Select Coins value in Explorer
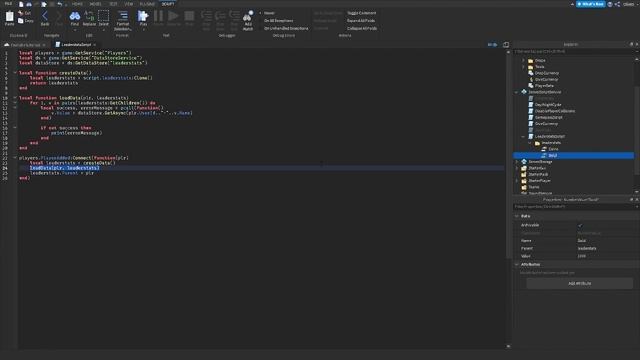Viewport: 640px width, 360px height. (553, 149)
